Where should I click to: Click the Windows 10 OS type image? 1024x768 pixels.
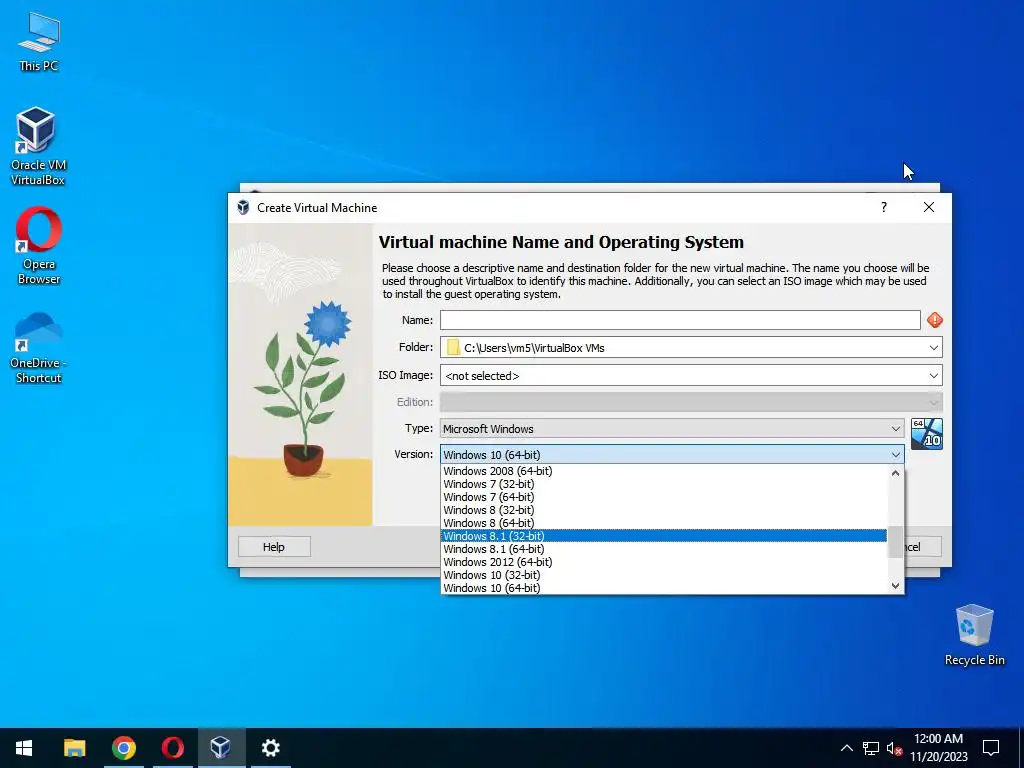927,434
